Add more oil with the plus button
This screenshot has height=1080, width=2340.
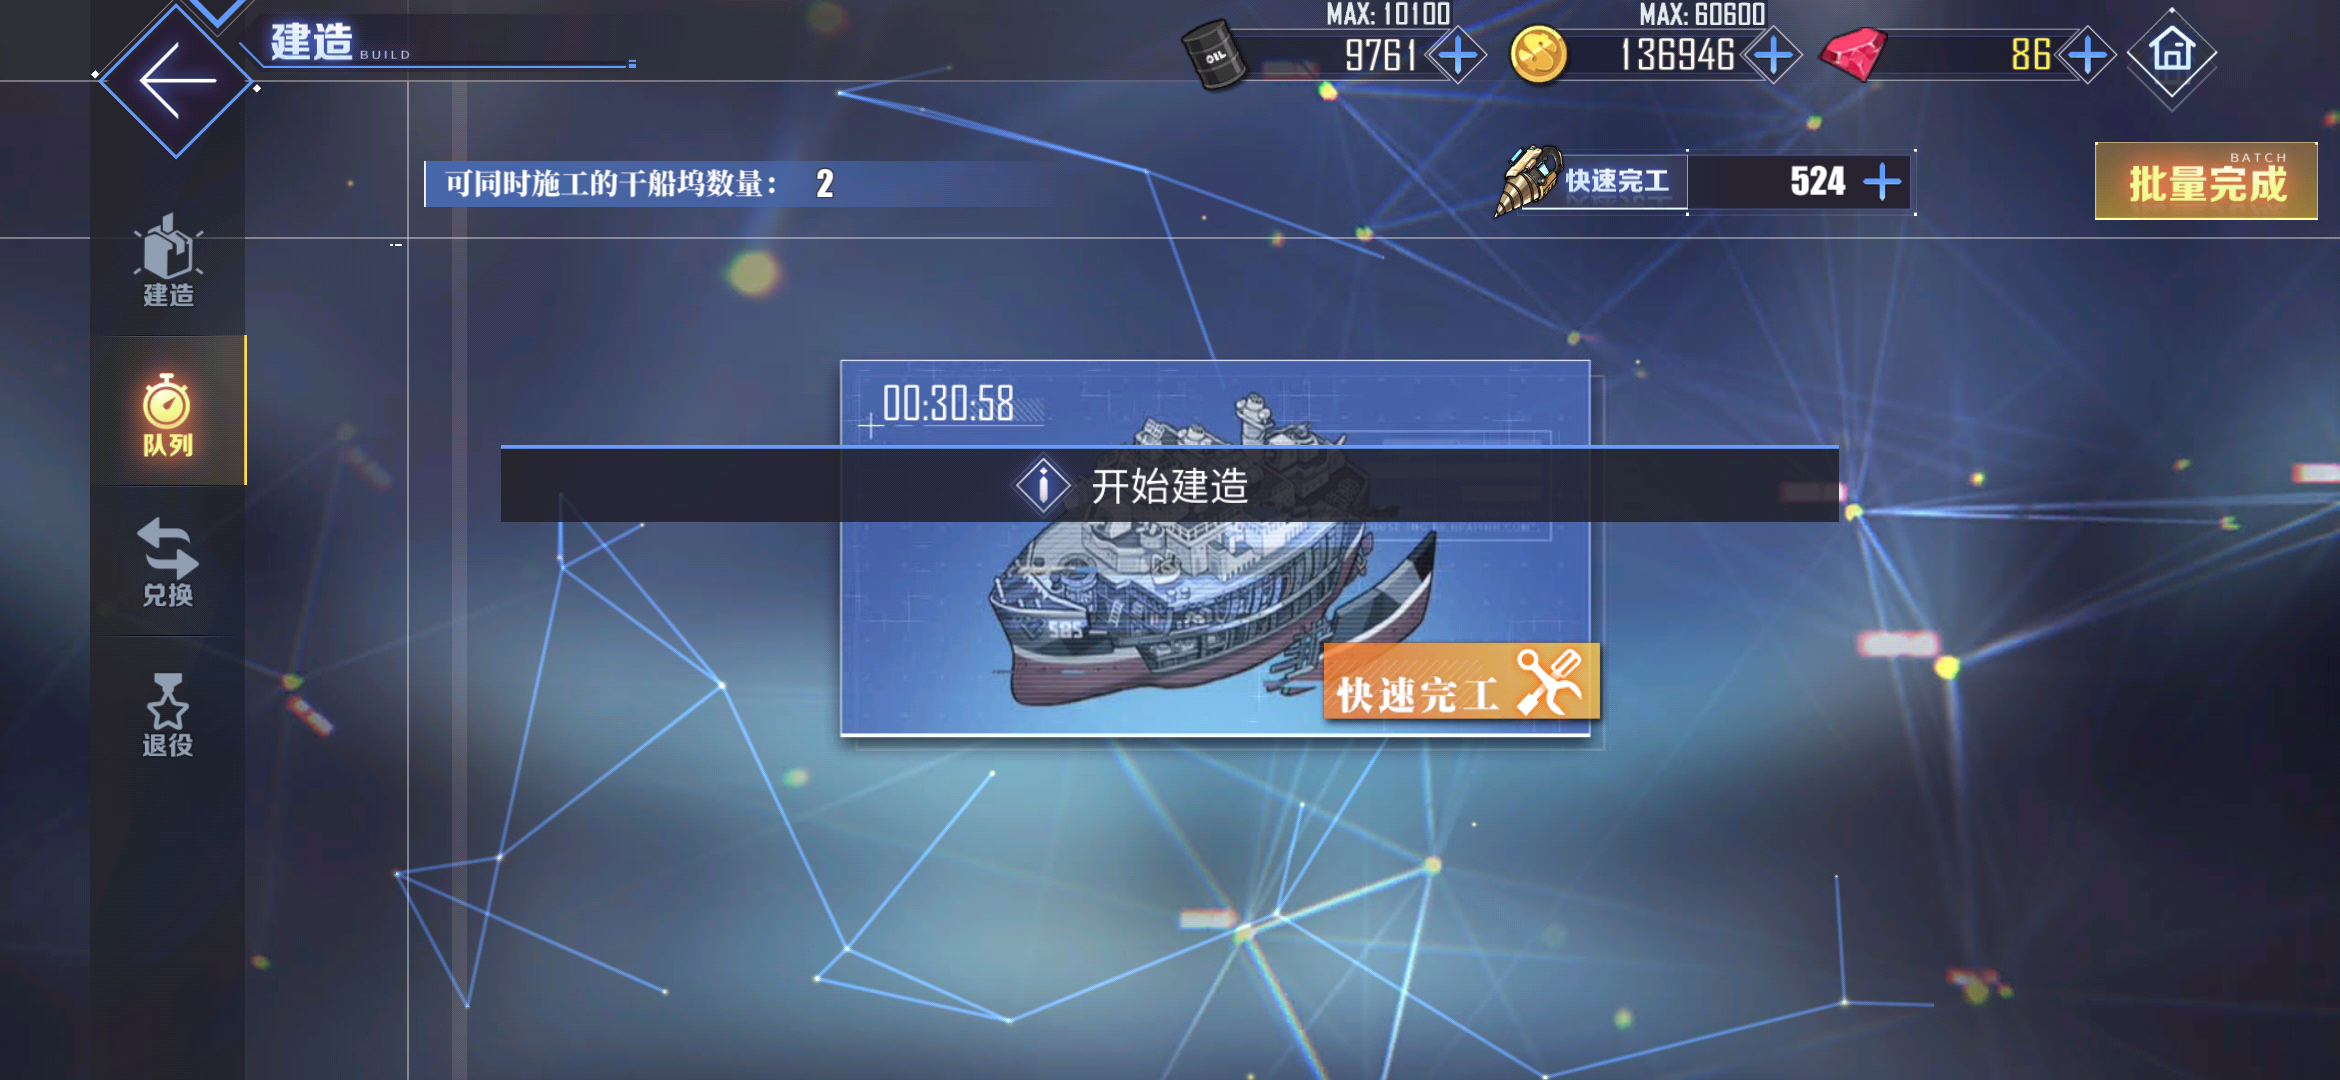pyautogui.click(x=1457, y=55)
